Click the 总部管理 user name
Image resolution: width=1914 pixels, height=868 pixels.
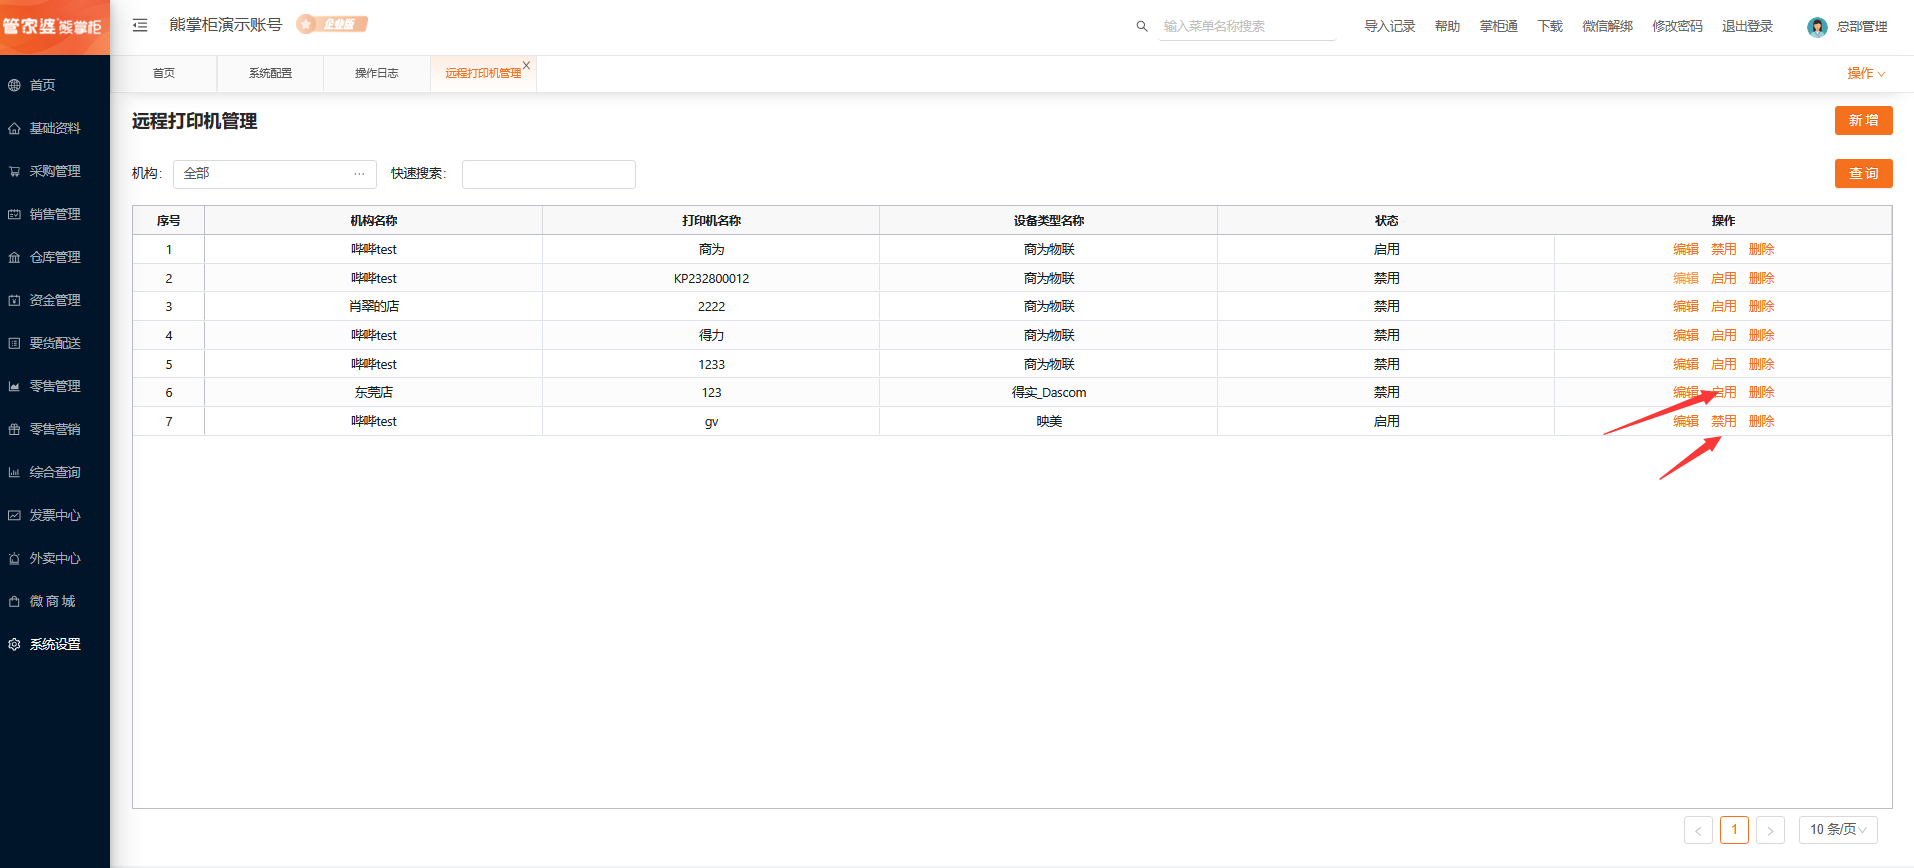tap(1862, 27)
